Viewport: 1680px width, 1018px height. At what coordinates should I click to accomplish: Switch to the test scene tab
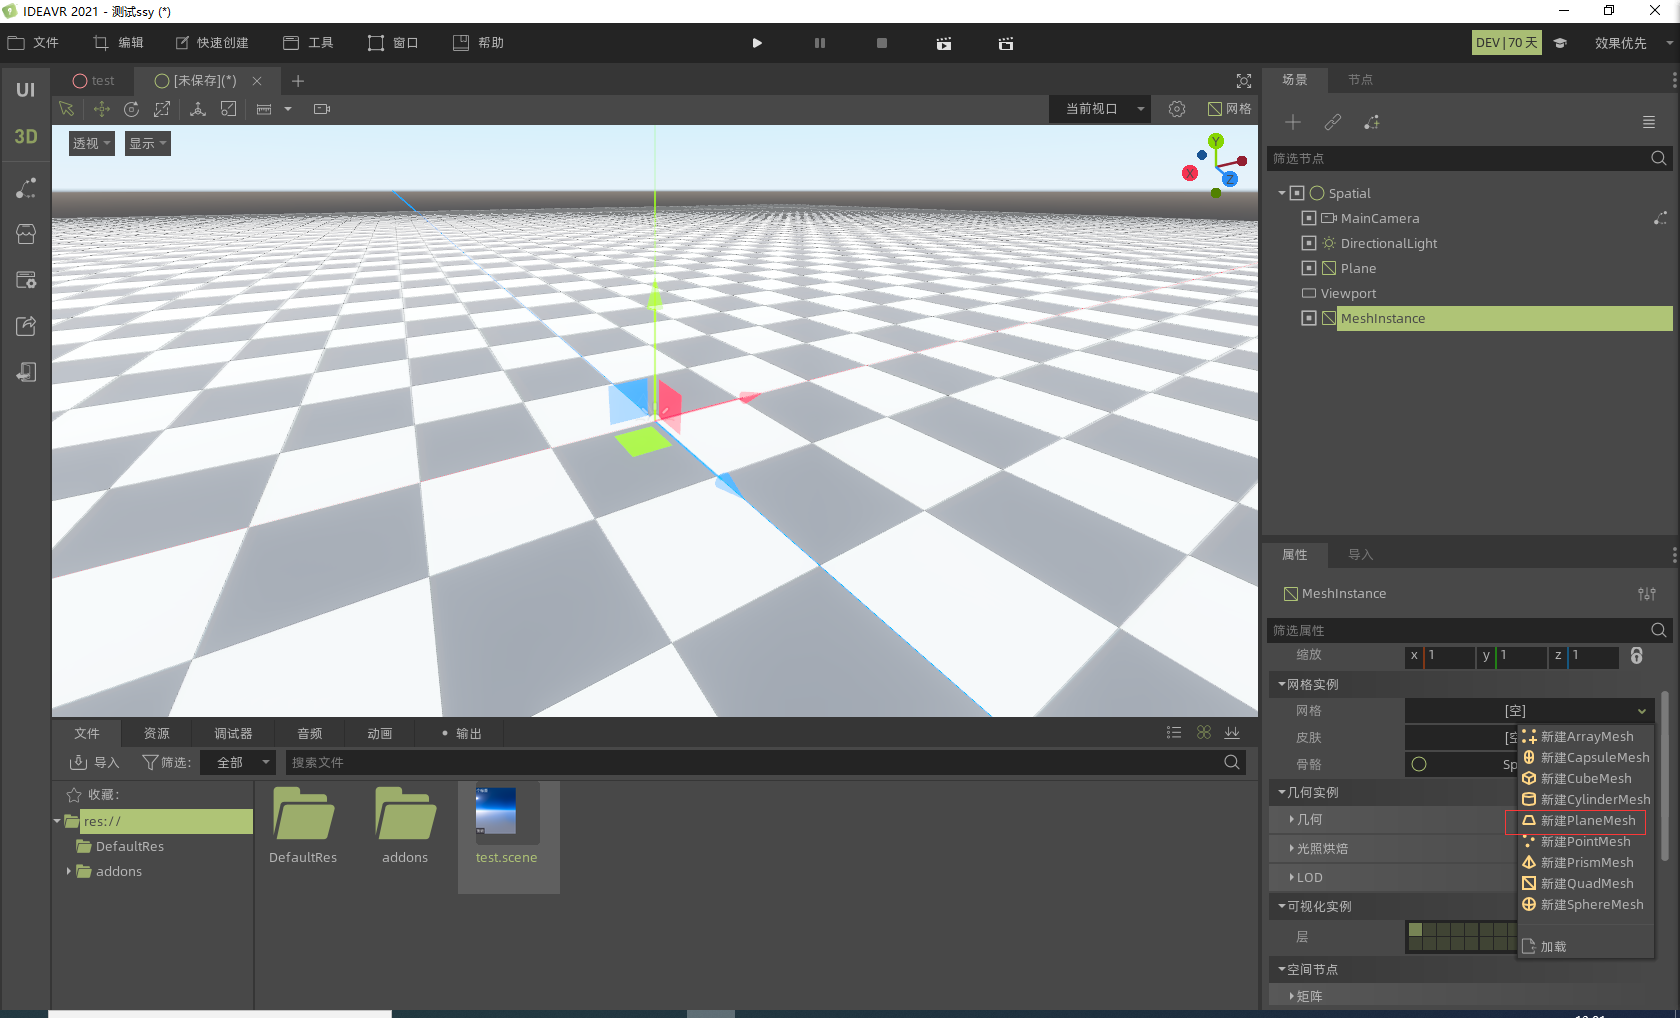[94, 81]
